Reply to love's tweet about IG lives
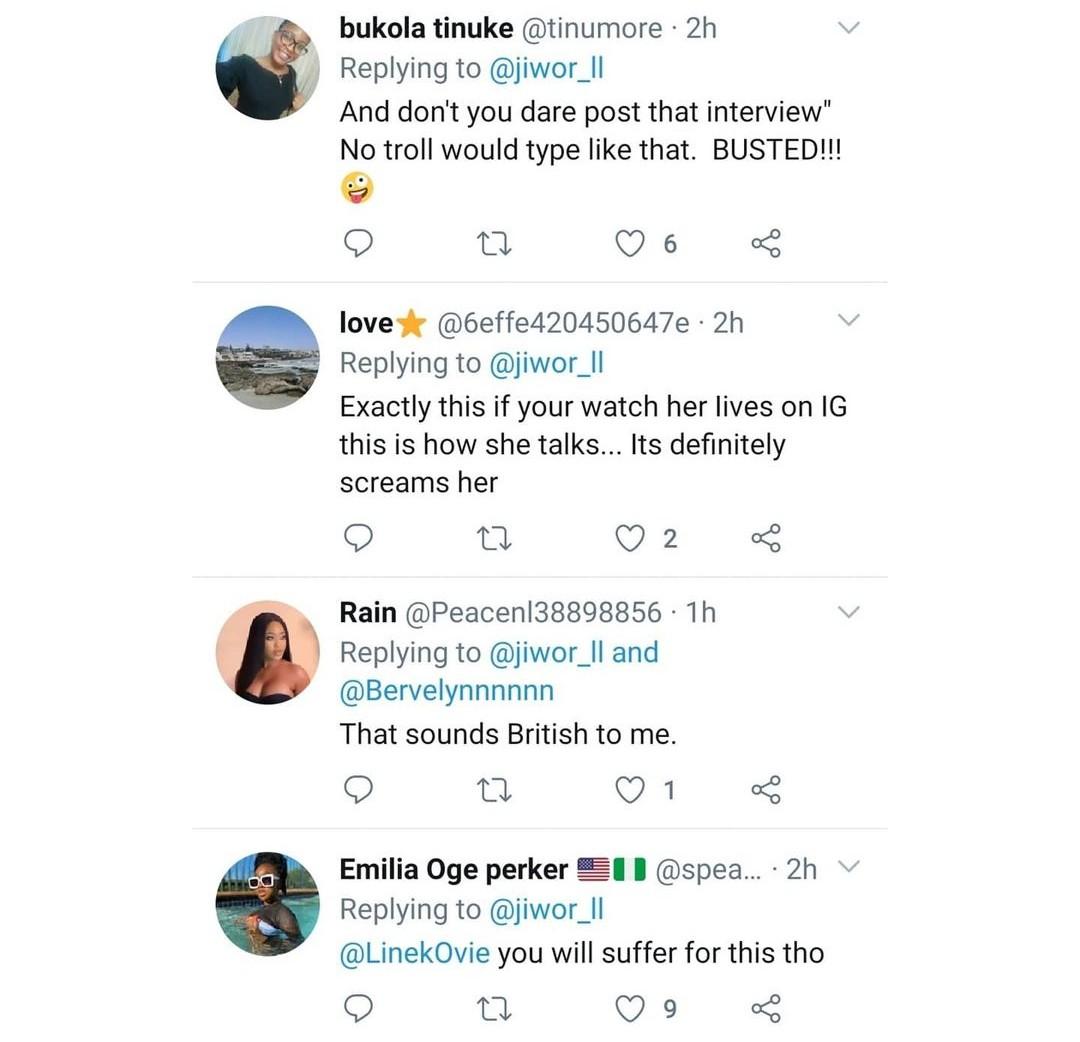1080x1042 pixels. pyautogui.click(x=359, y=539)
